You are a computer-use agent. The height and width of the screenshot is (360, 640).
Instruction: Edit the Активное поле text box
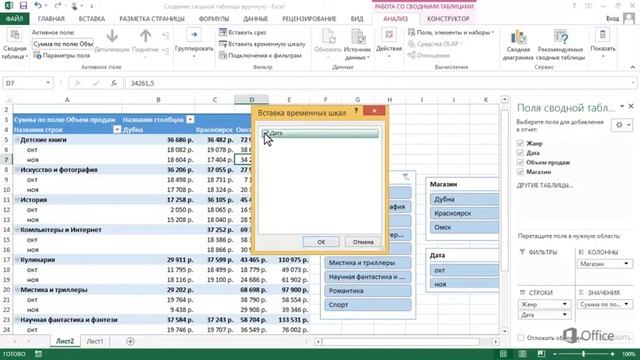pyautogui.click(x=63, y=44)
